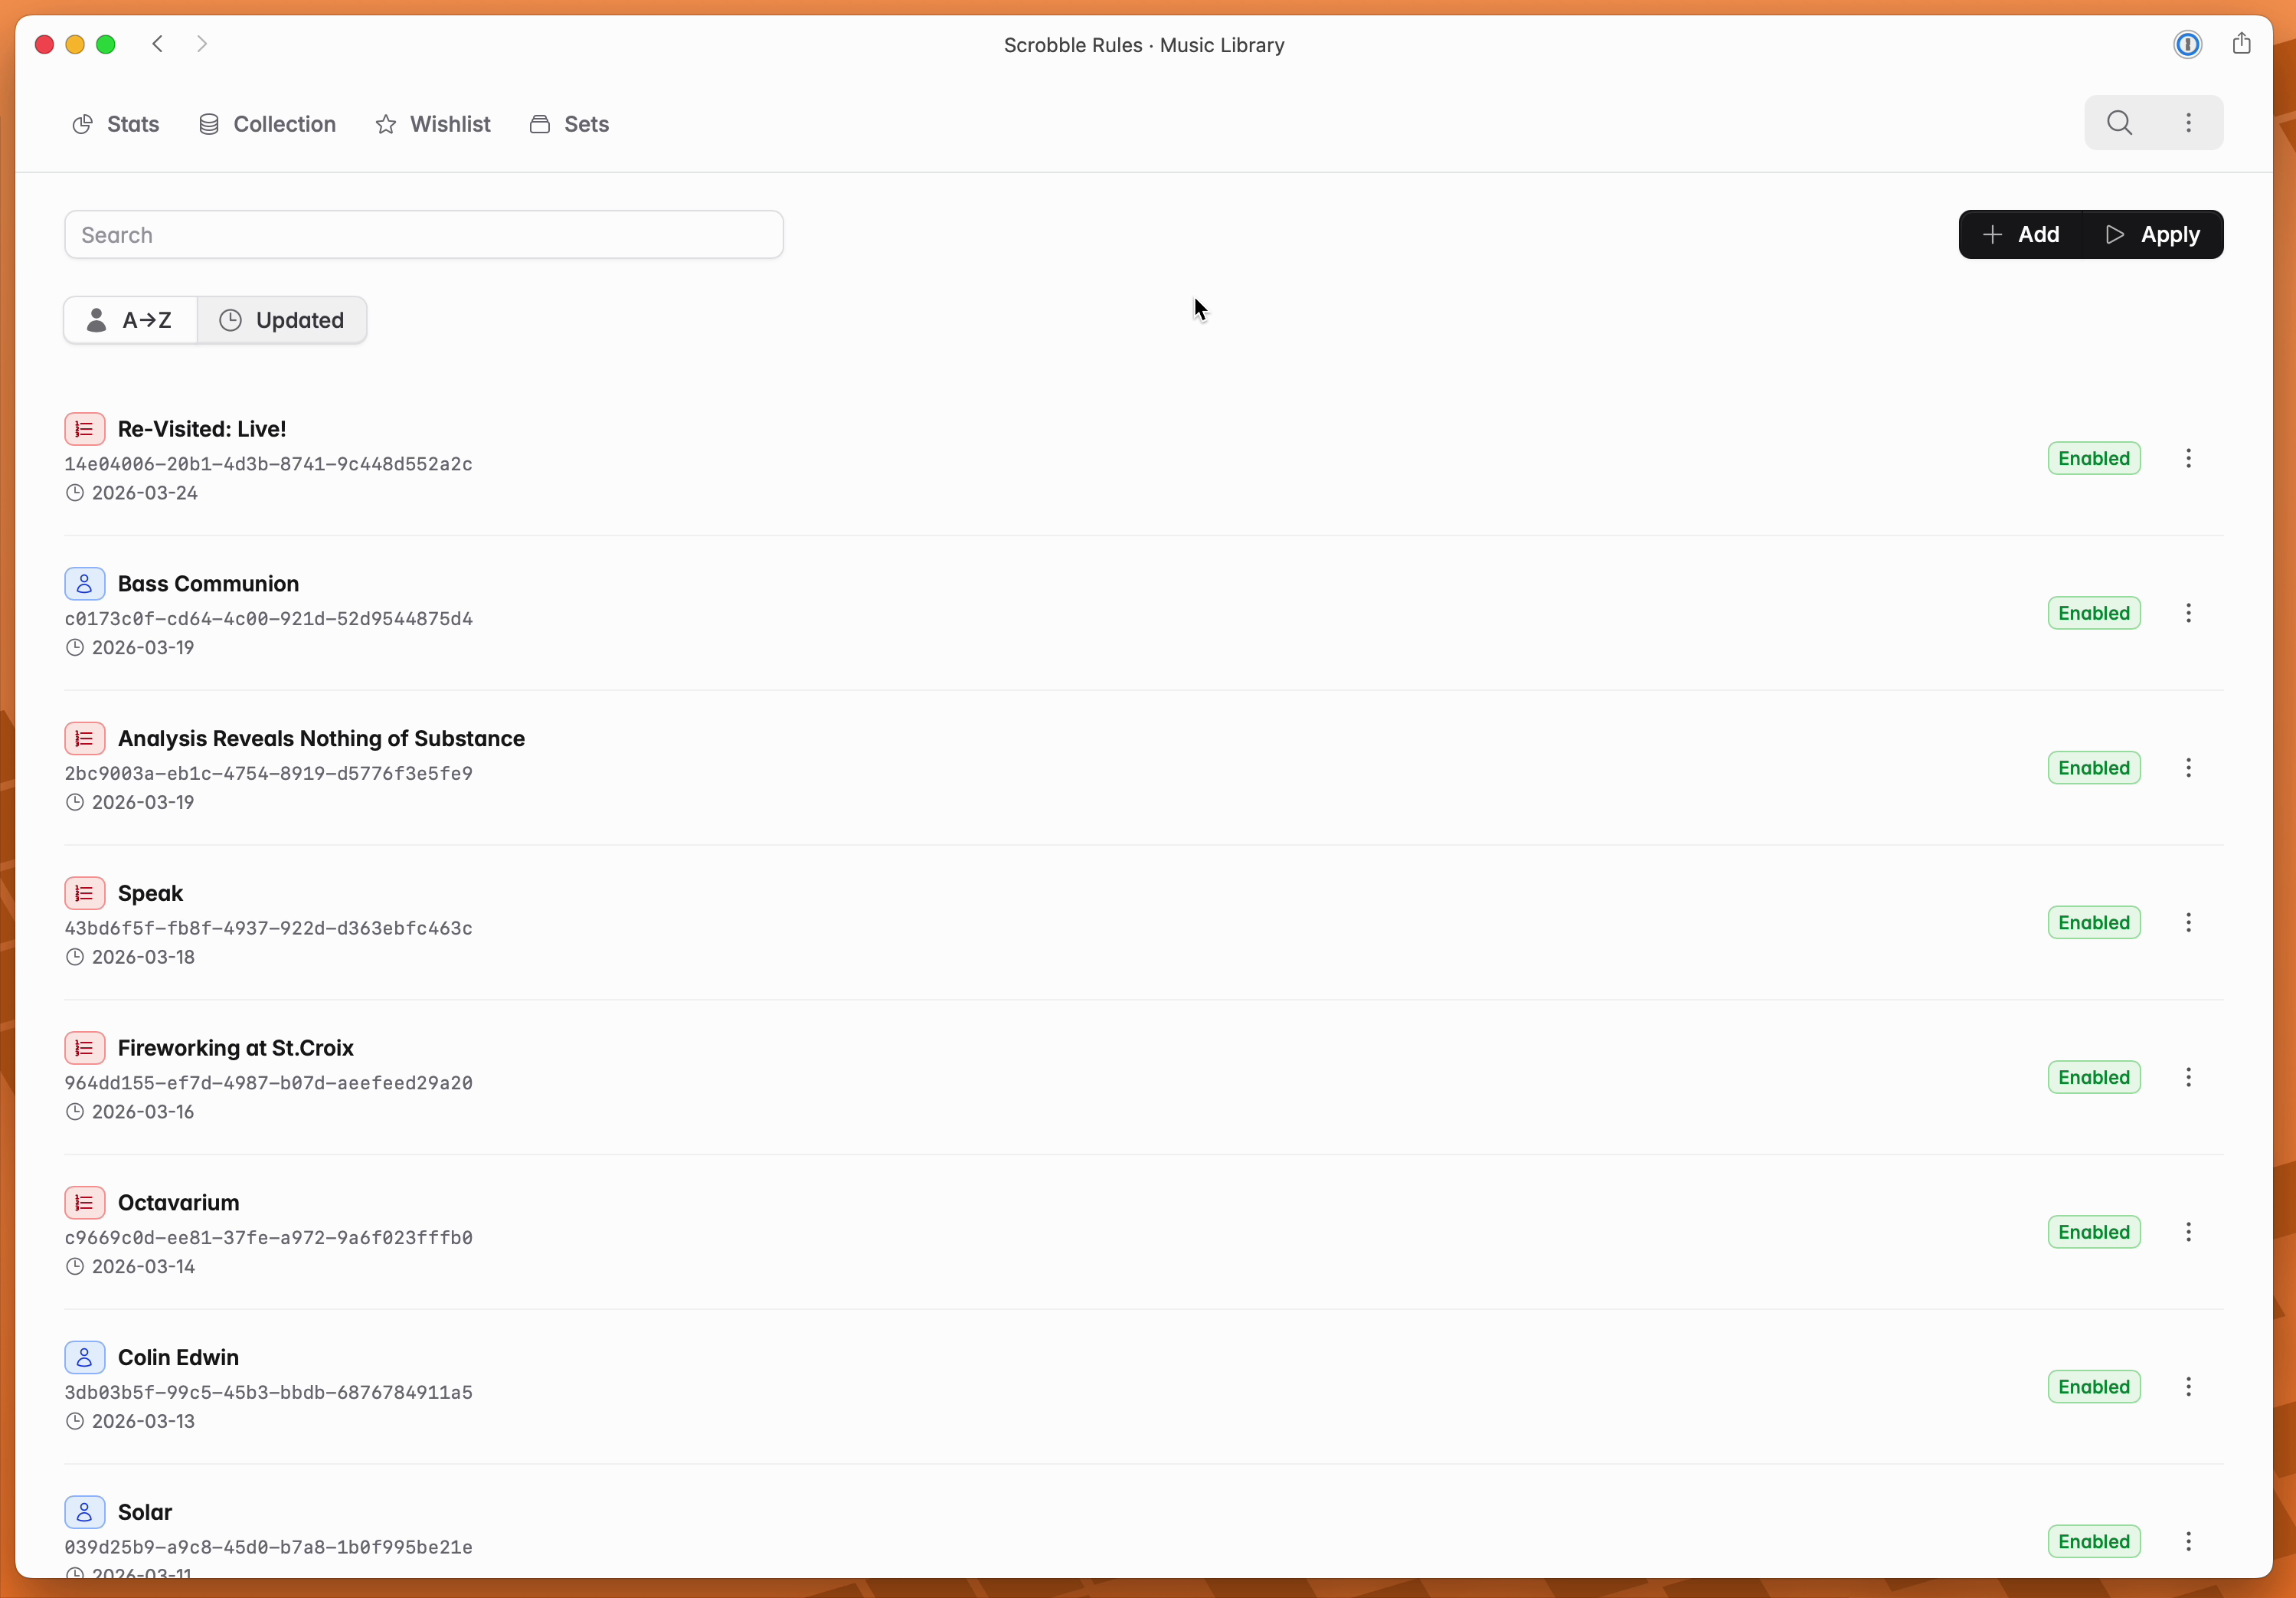Image resolution: width=2296 pixels, height=1598 pixels.
Task: Toggle Enabled badge for Re-Visited: Live!
Action: pos(2094,459)
